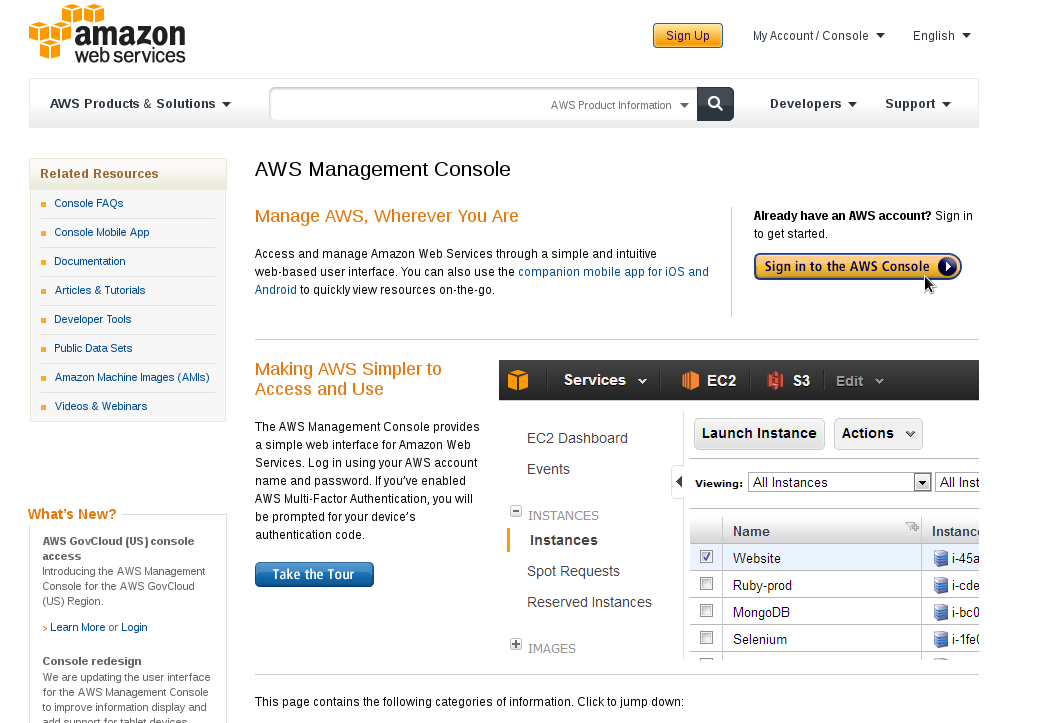This screenshot has height=723, width=1047.
Task: Uncheck the Website instance checkbox
Action: (x=706, y=557)
